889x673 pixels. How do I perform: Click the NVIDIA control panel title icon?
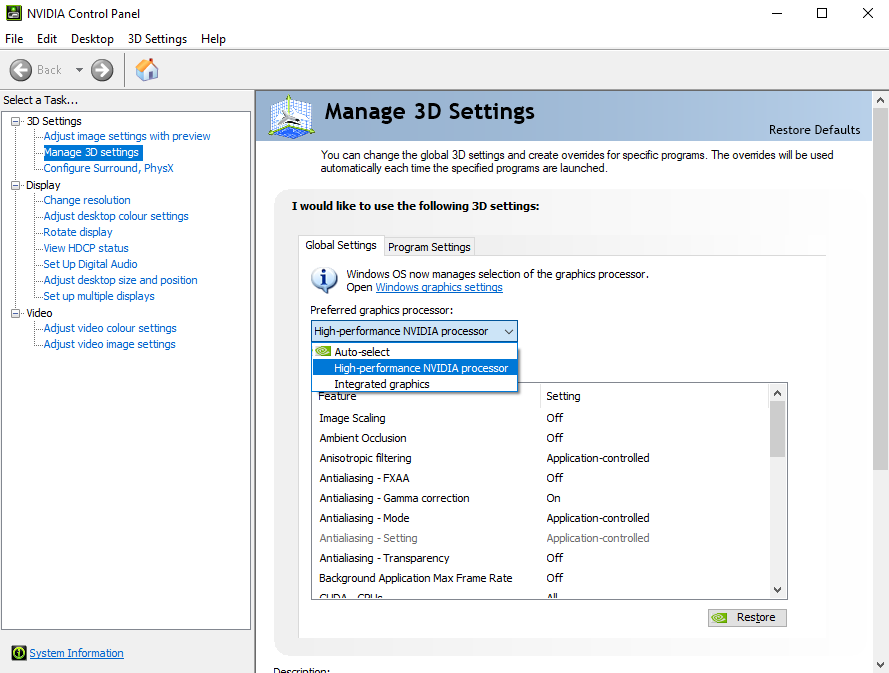pos(13,14)
